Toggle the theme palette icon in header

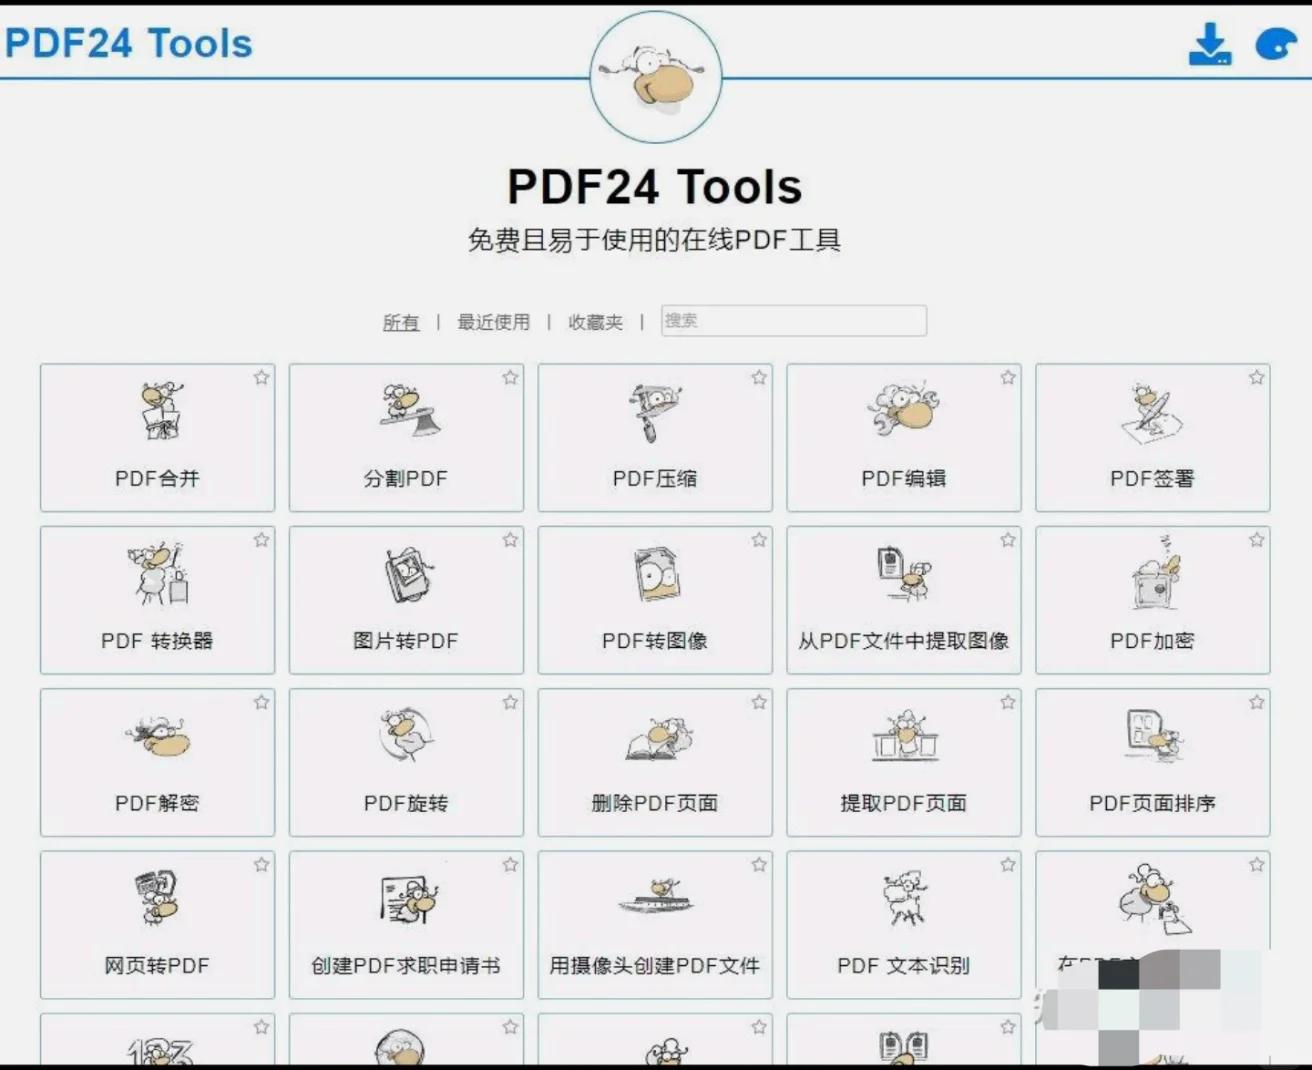pyautogui.click(x=1276, y=44)
